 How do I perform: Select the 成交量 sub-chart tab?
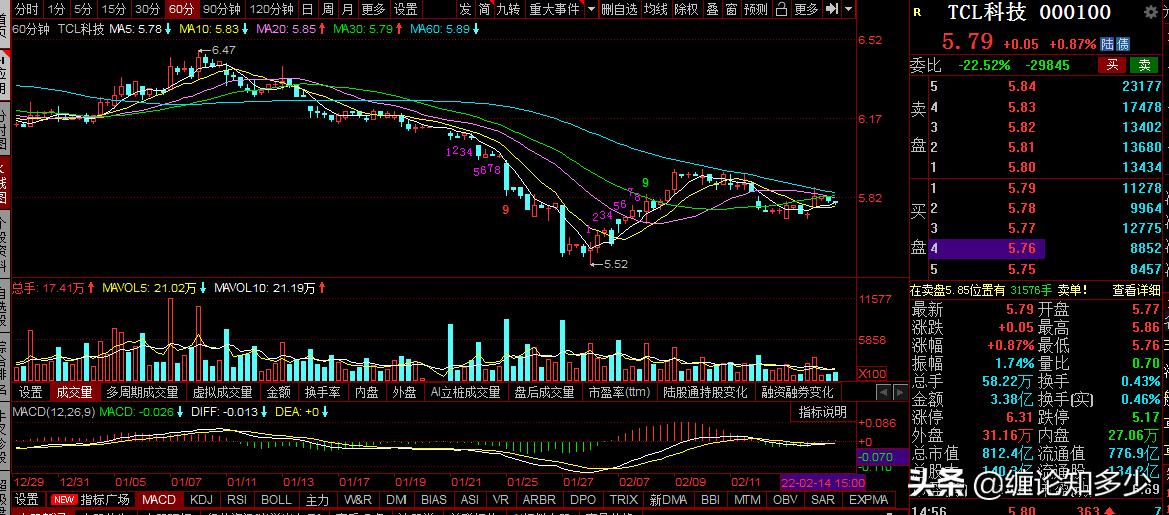pyautogui.click(x=75, y=392)
